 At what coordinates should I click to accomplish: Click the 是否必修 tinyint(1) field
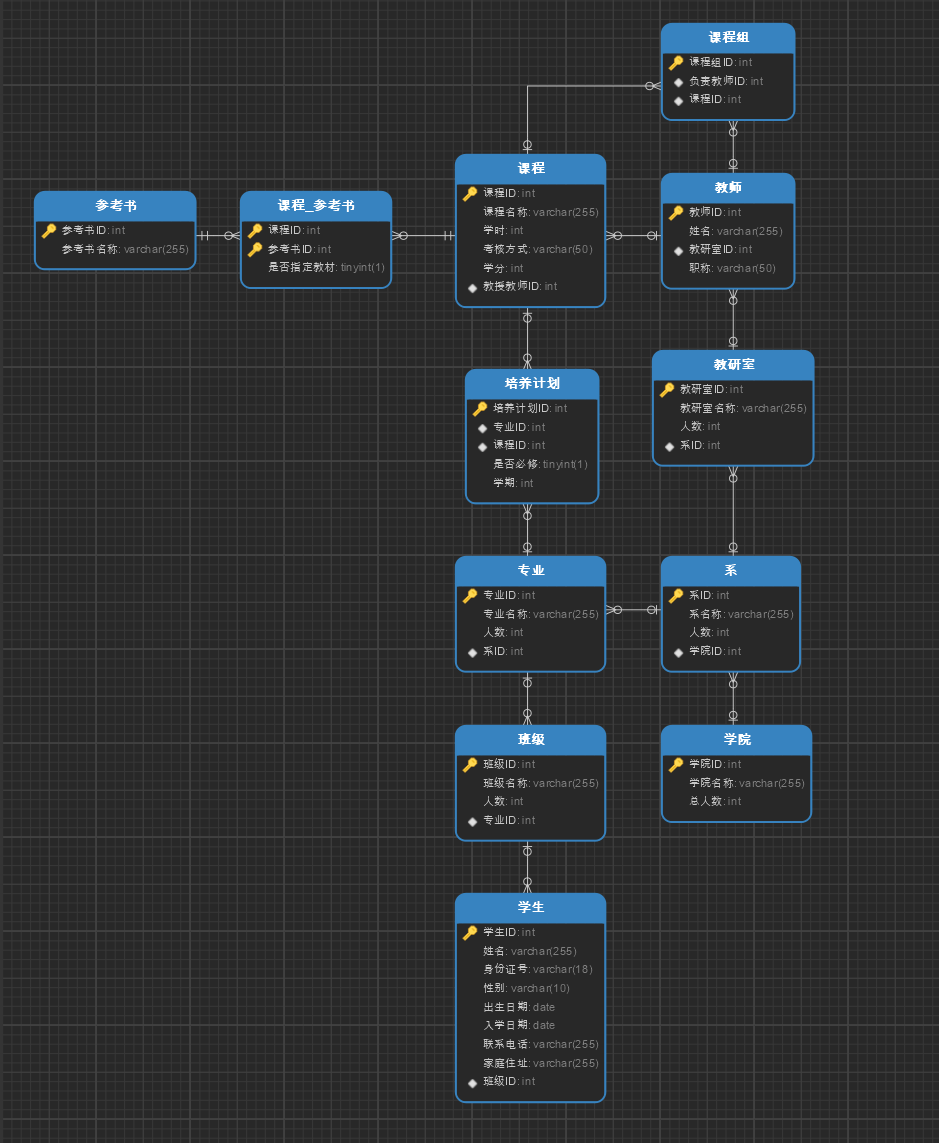(x=540, y=464)
